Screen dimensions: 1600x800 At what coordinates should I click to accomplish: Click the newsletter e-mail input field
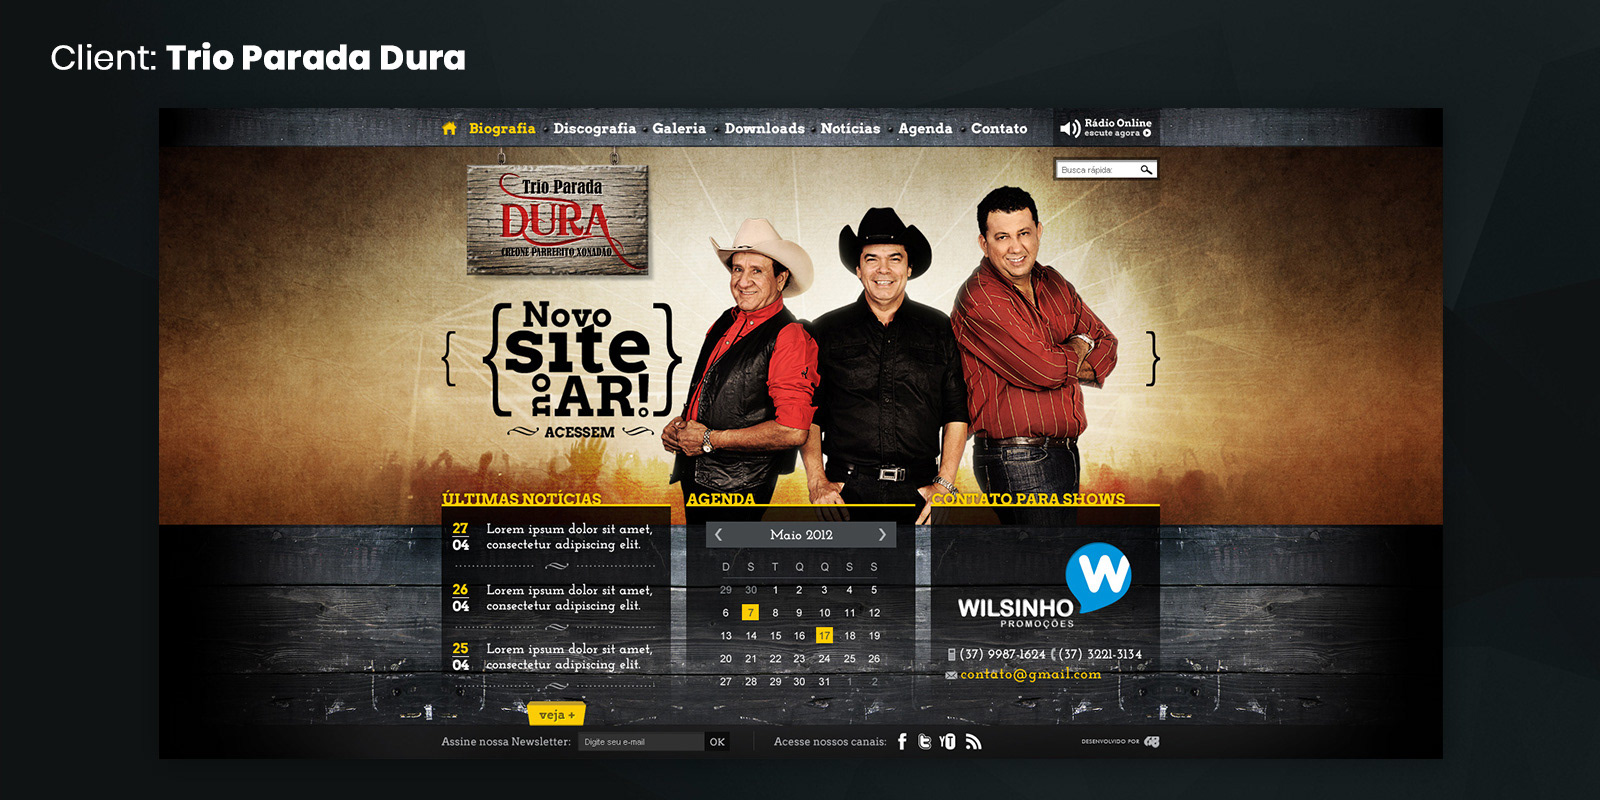[641, 742]
